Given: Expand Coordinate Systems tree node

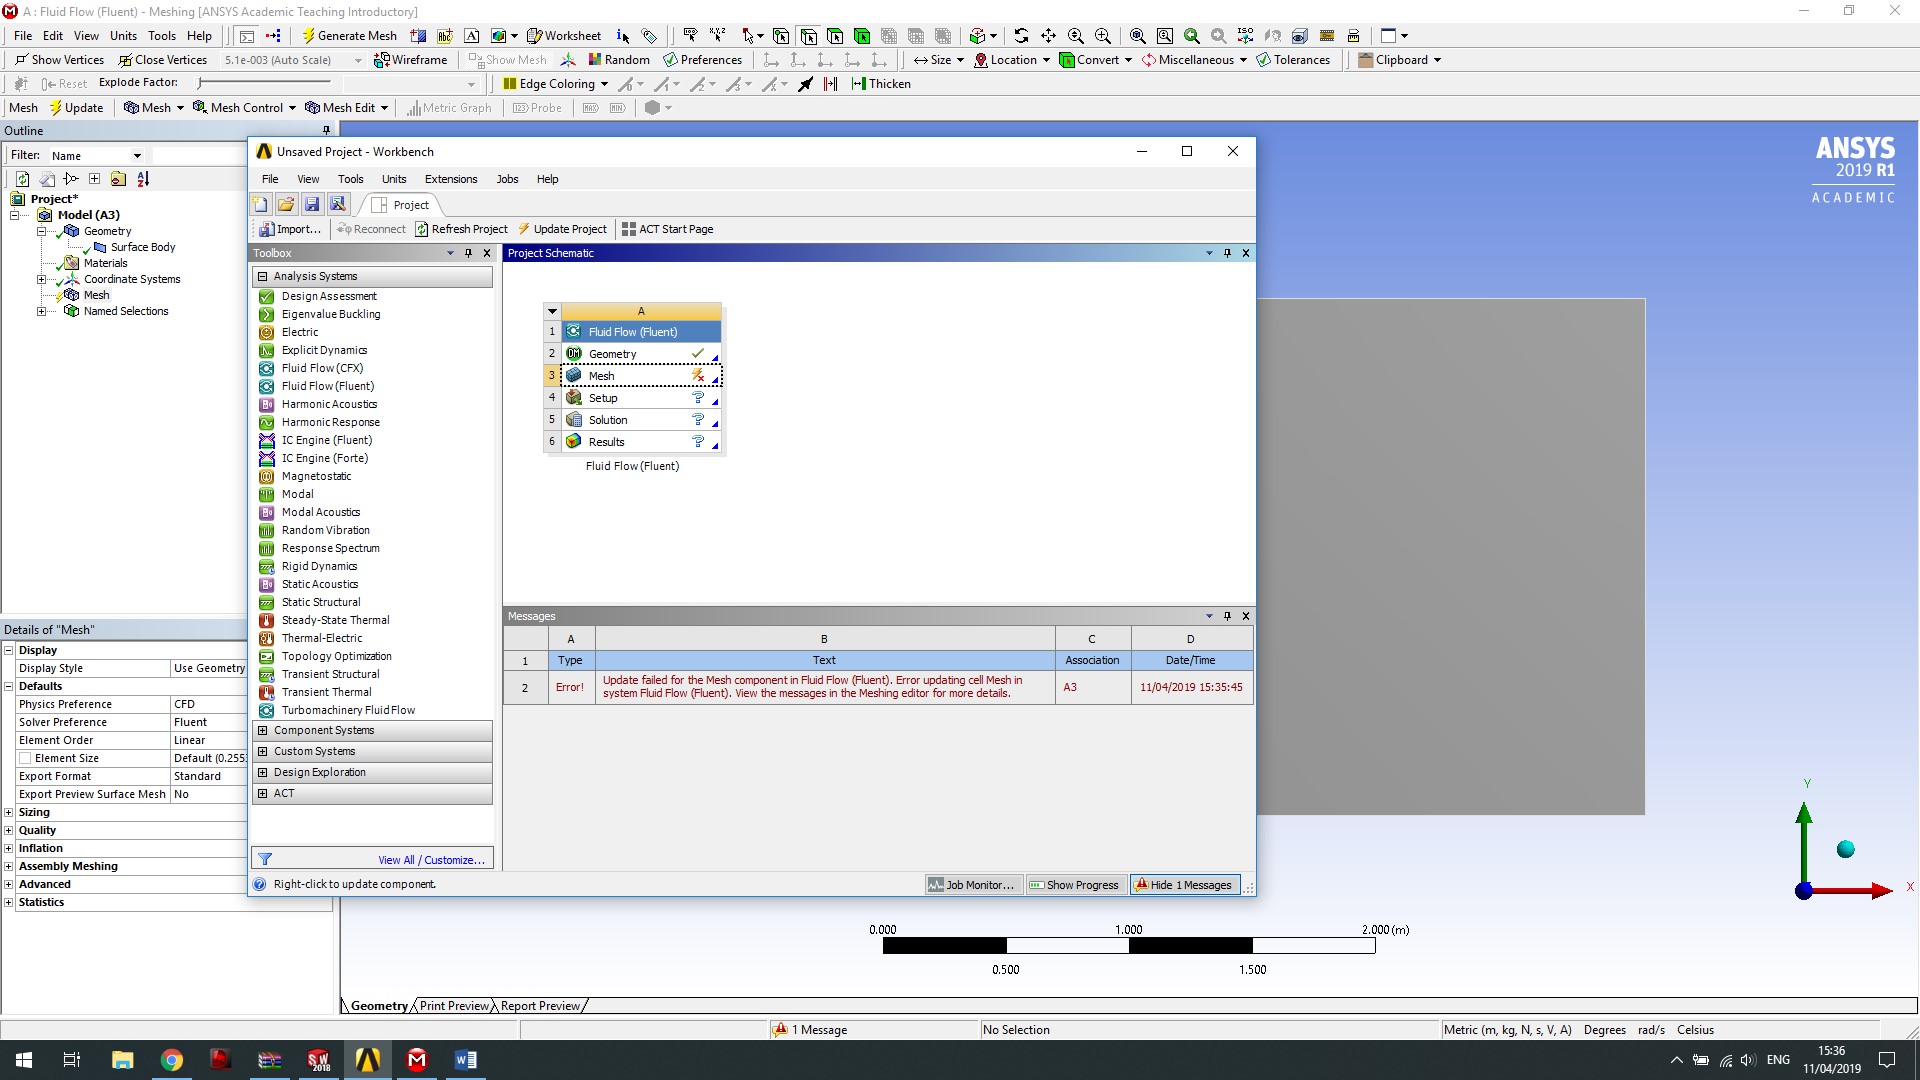Looking at the screenshot, I should [x=41, y=279].
